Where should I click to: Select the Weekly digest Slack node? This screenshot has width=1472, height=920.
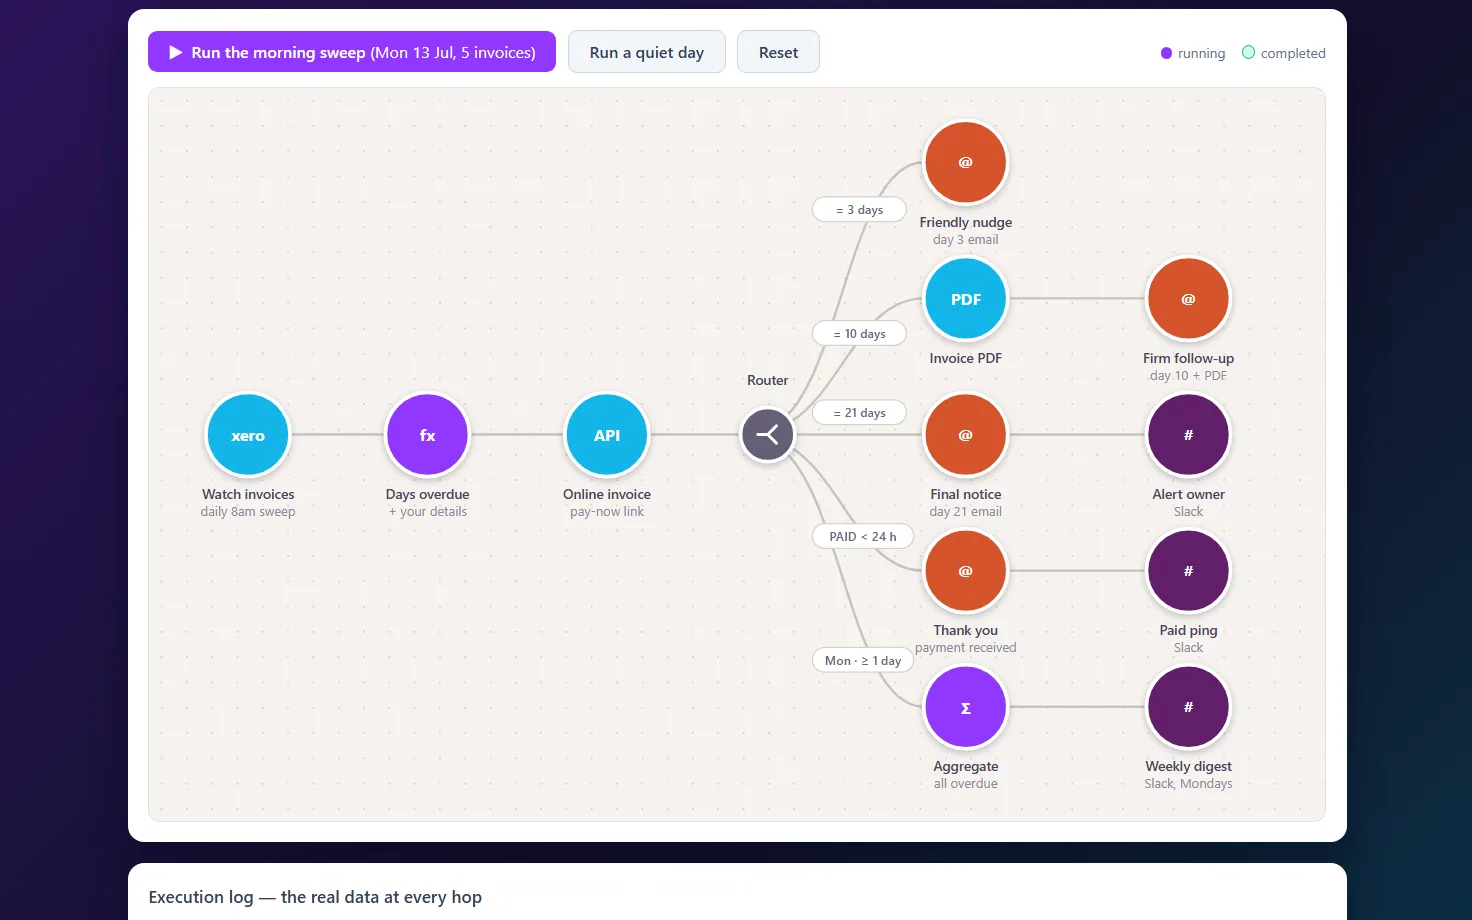[1189, 707]
